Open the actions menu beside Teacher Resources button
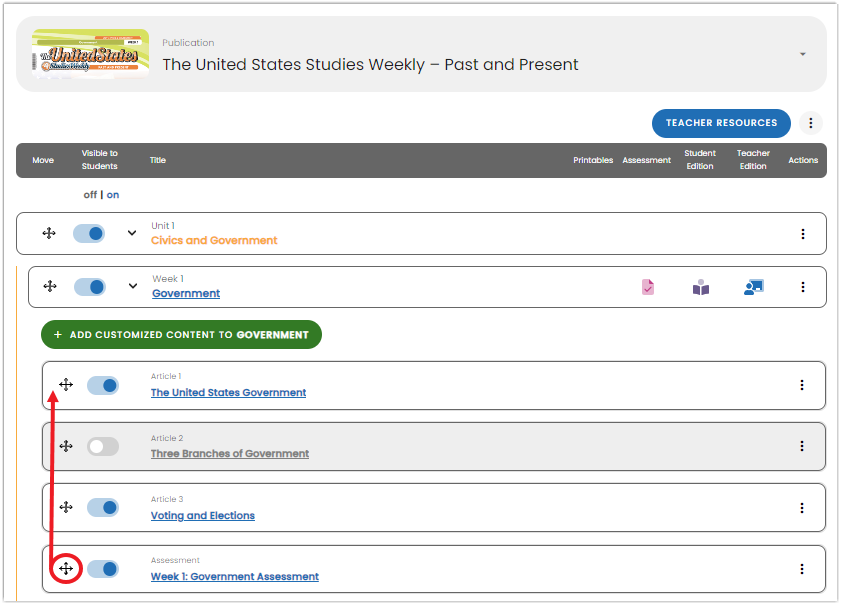 point(810,123)
